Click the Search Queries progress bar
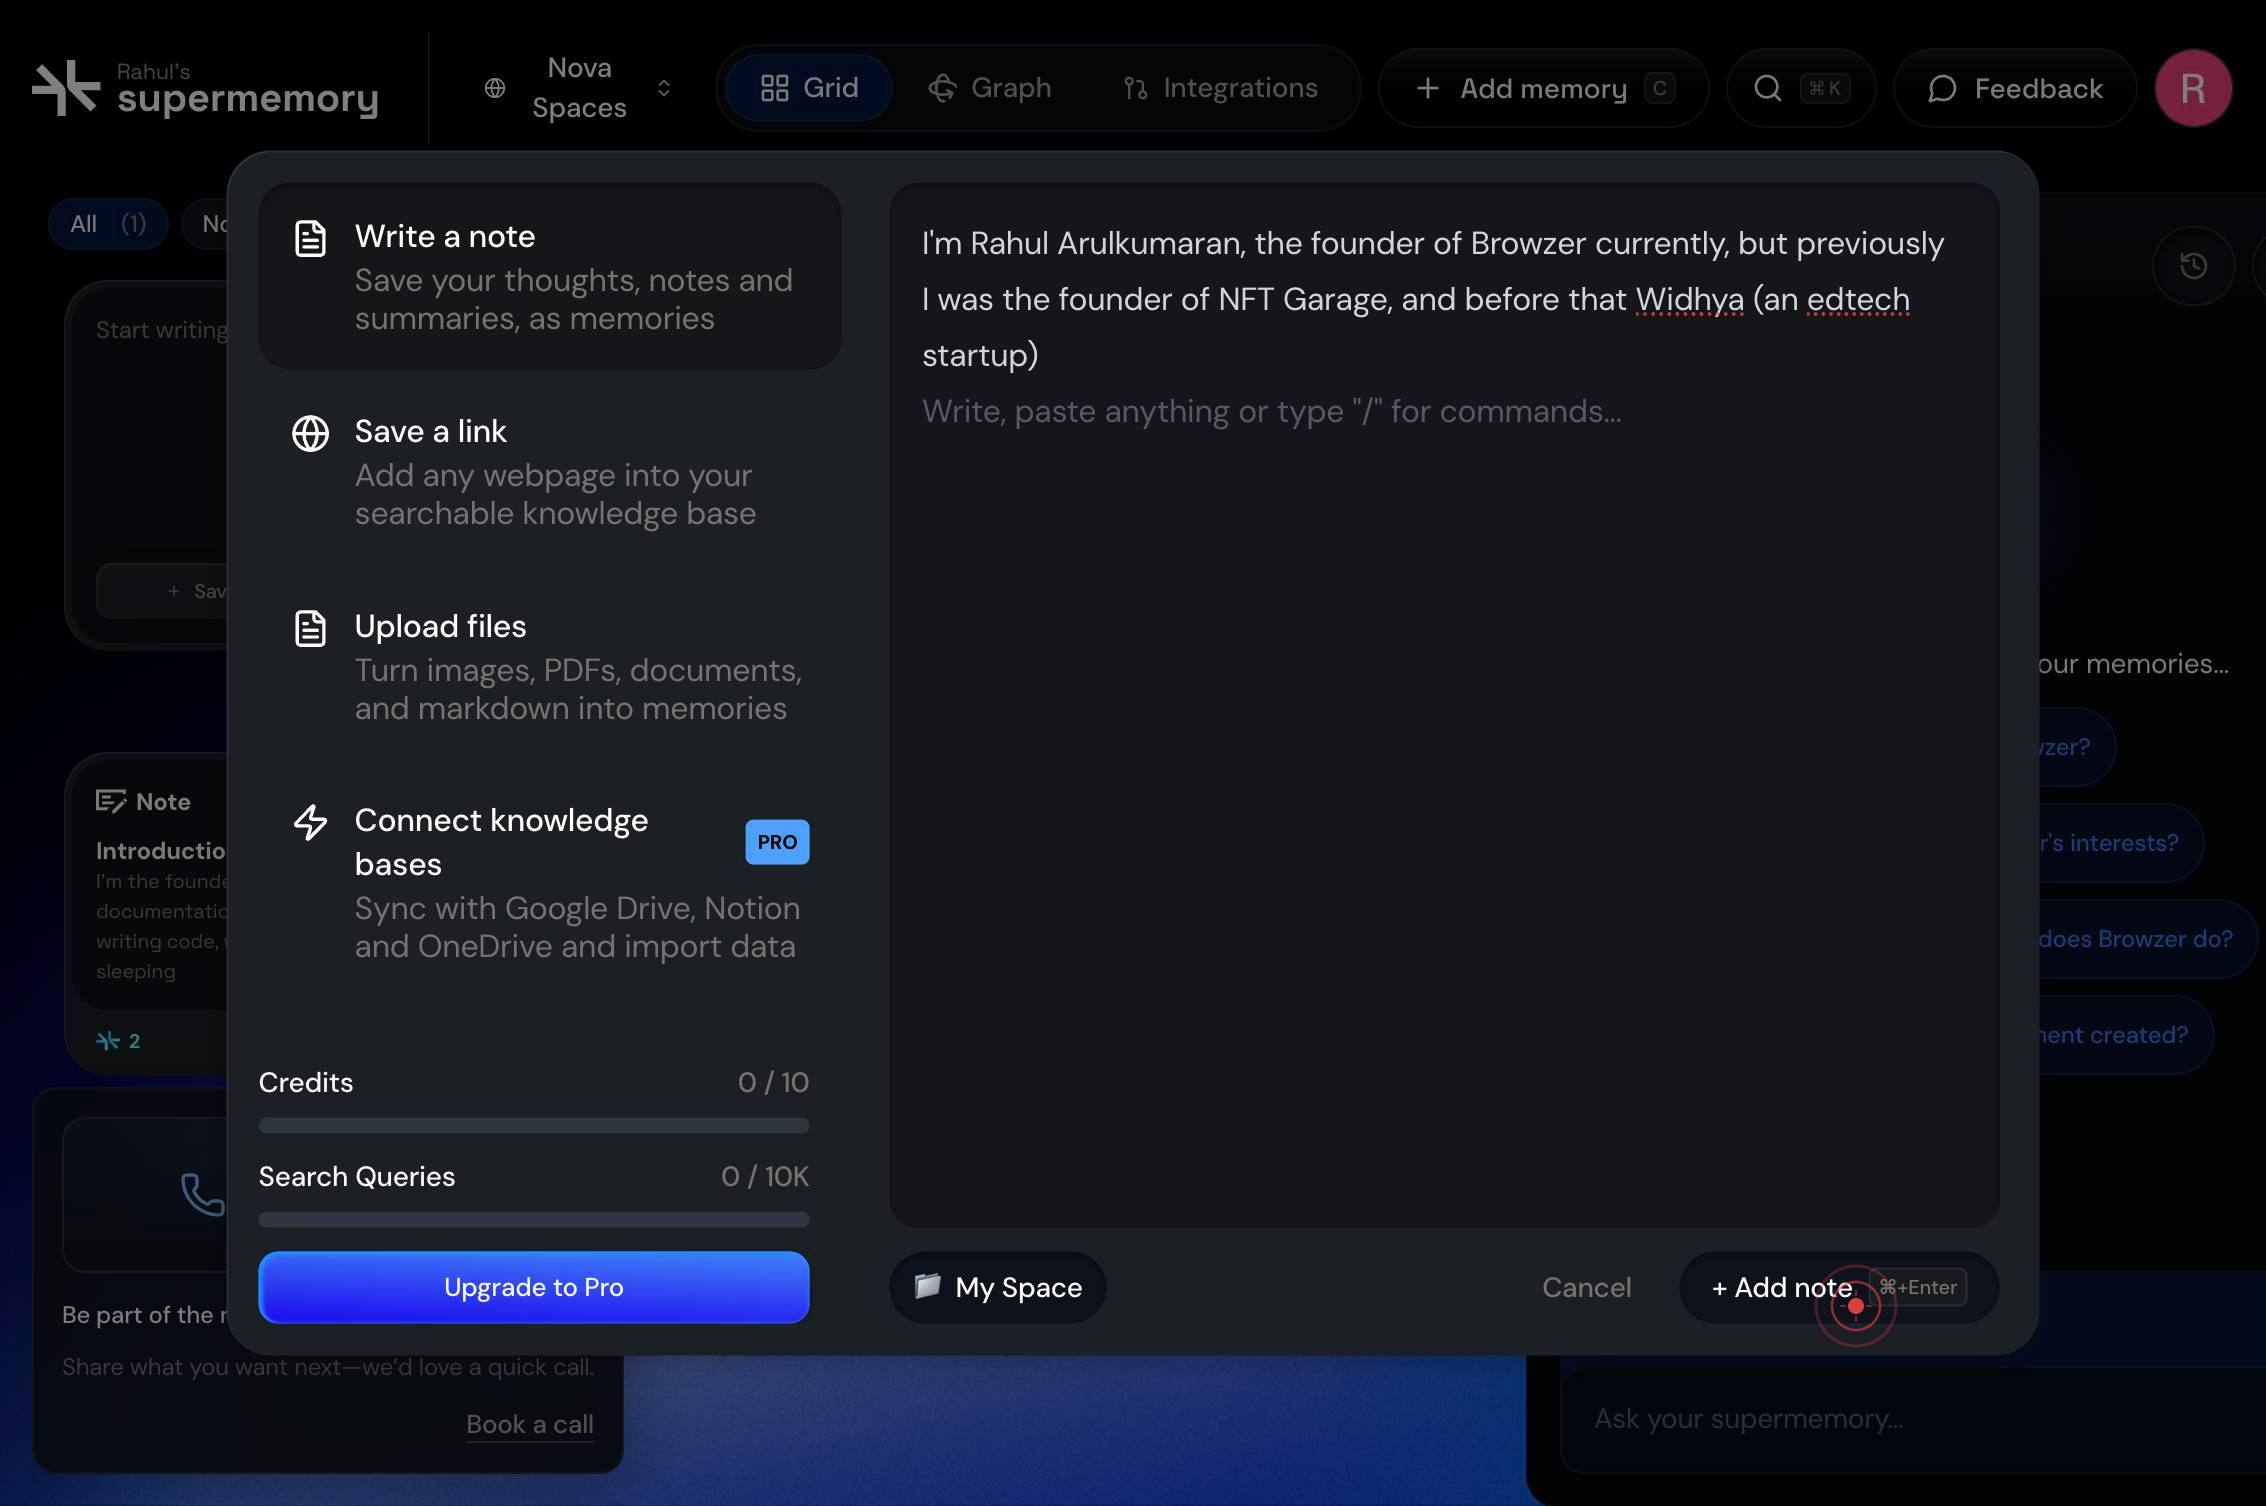 click(x=534, y=1220)
